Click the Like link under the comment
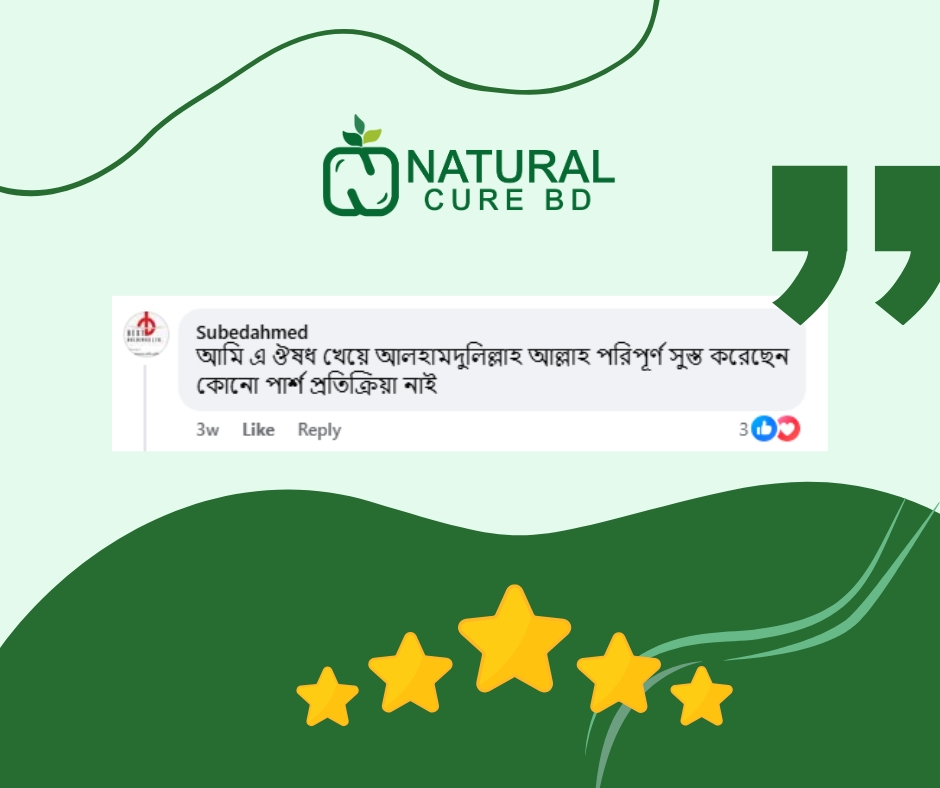This screenshot has height=788, width=940. click(258, 429)
